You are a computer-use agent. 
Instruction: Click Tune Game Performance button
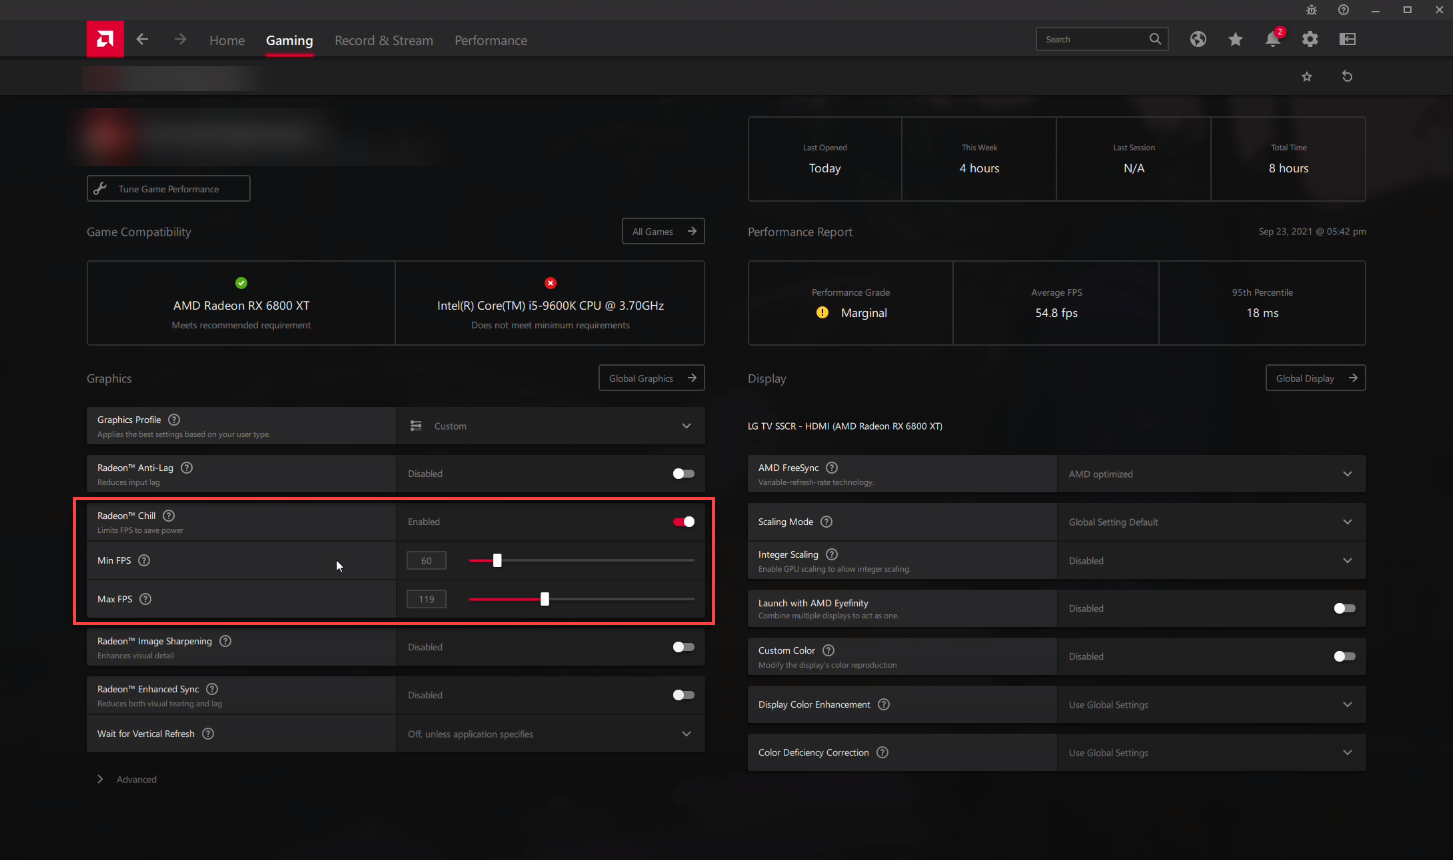168,188
